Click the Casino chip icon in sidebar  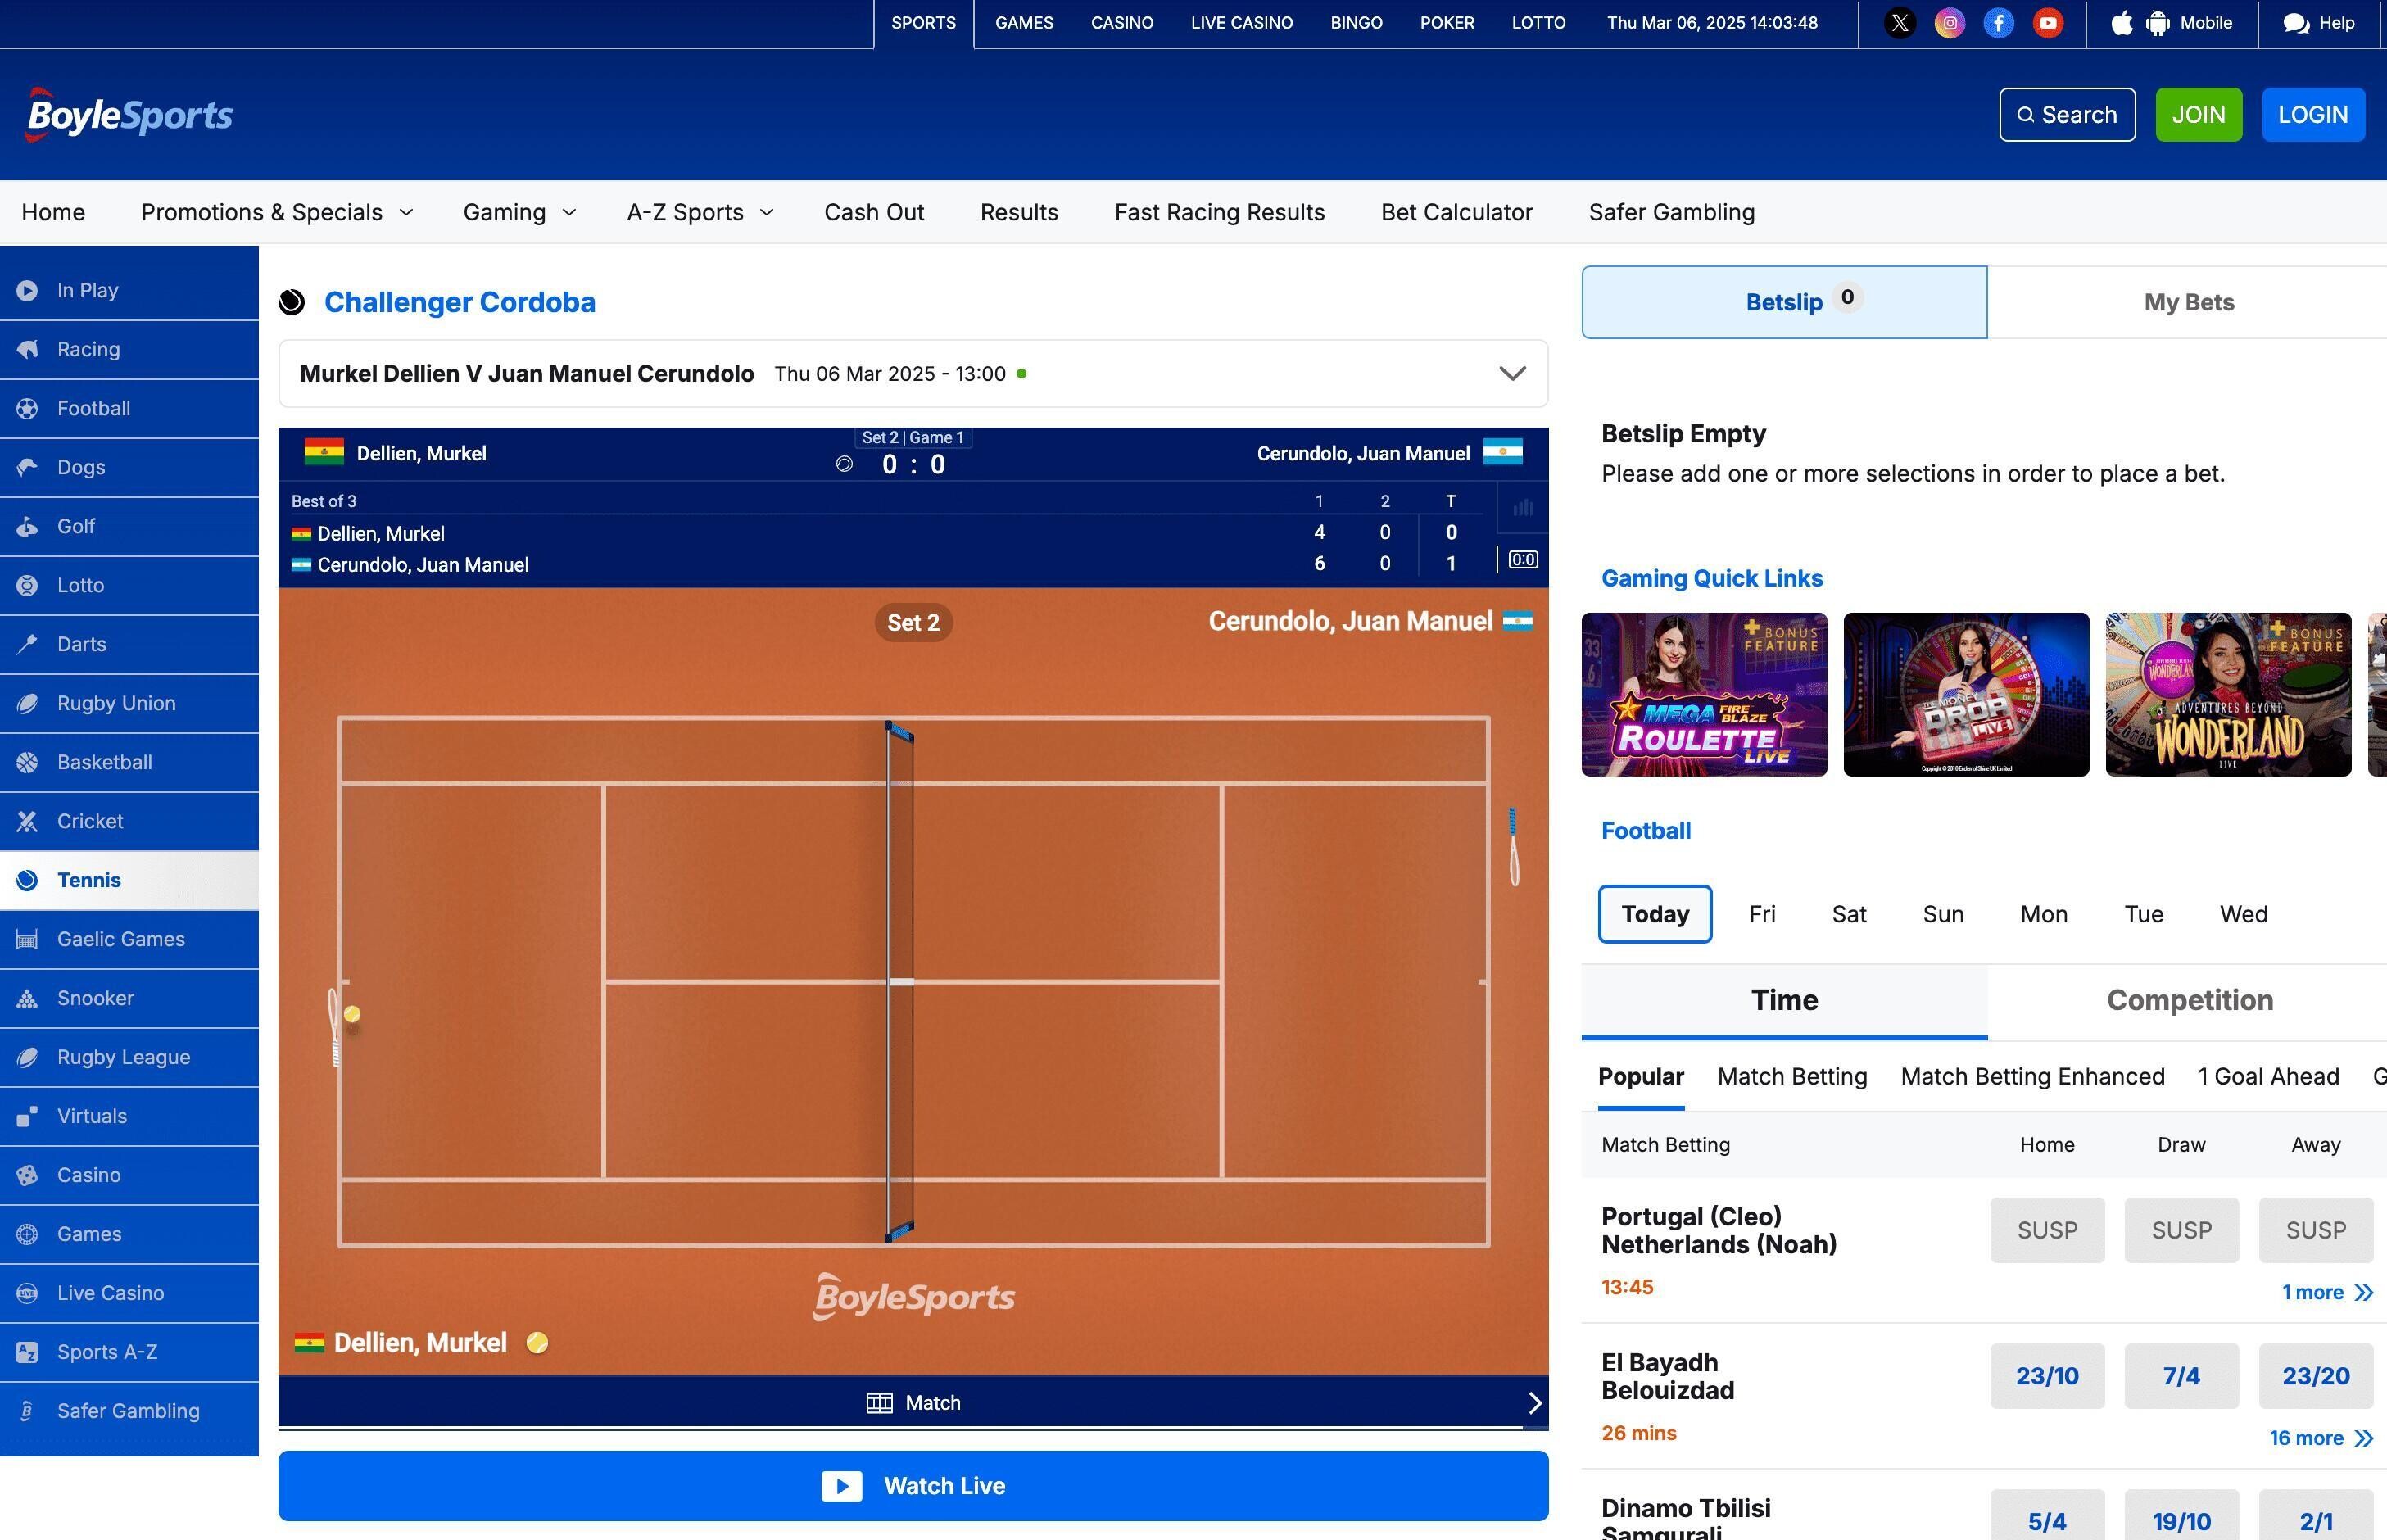(x=27, y=1175)
